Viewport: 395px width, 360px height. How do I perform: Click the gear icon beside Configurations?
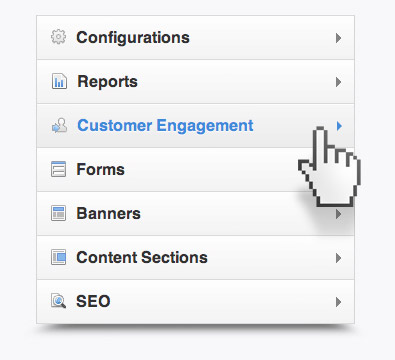click(x=59, y=37)
